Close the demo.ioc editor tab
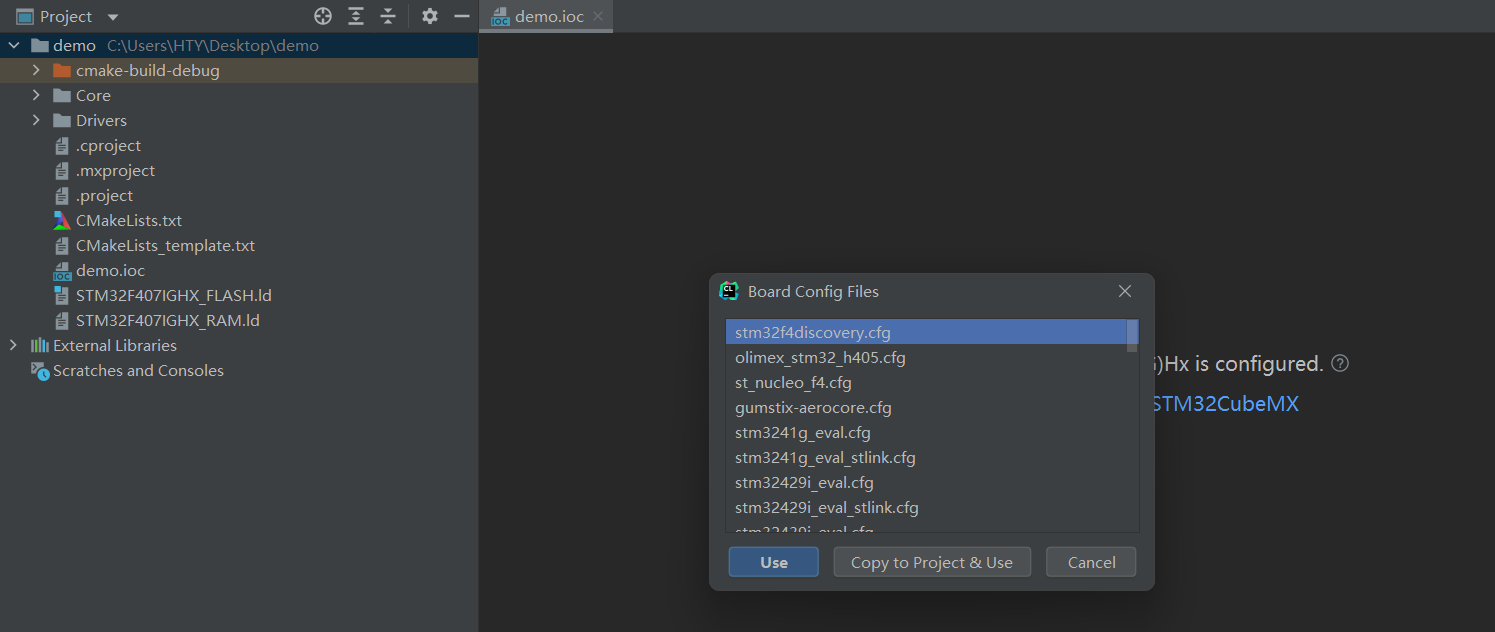The image size is (1495, 632). (598, 16)
